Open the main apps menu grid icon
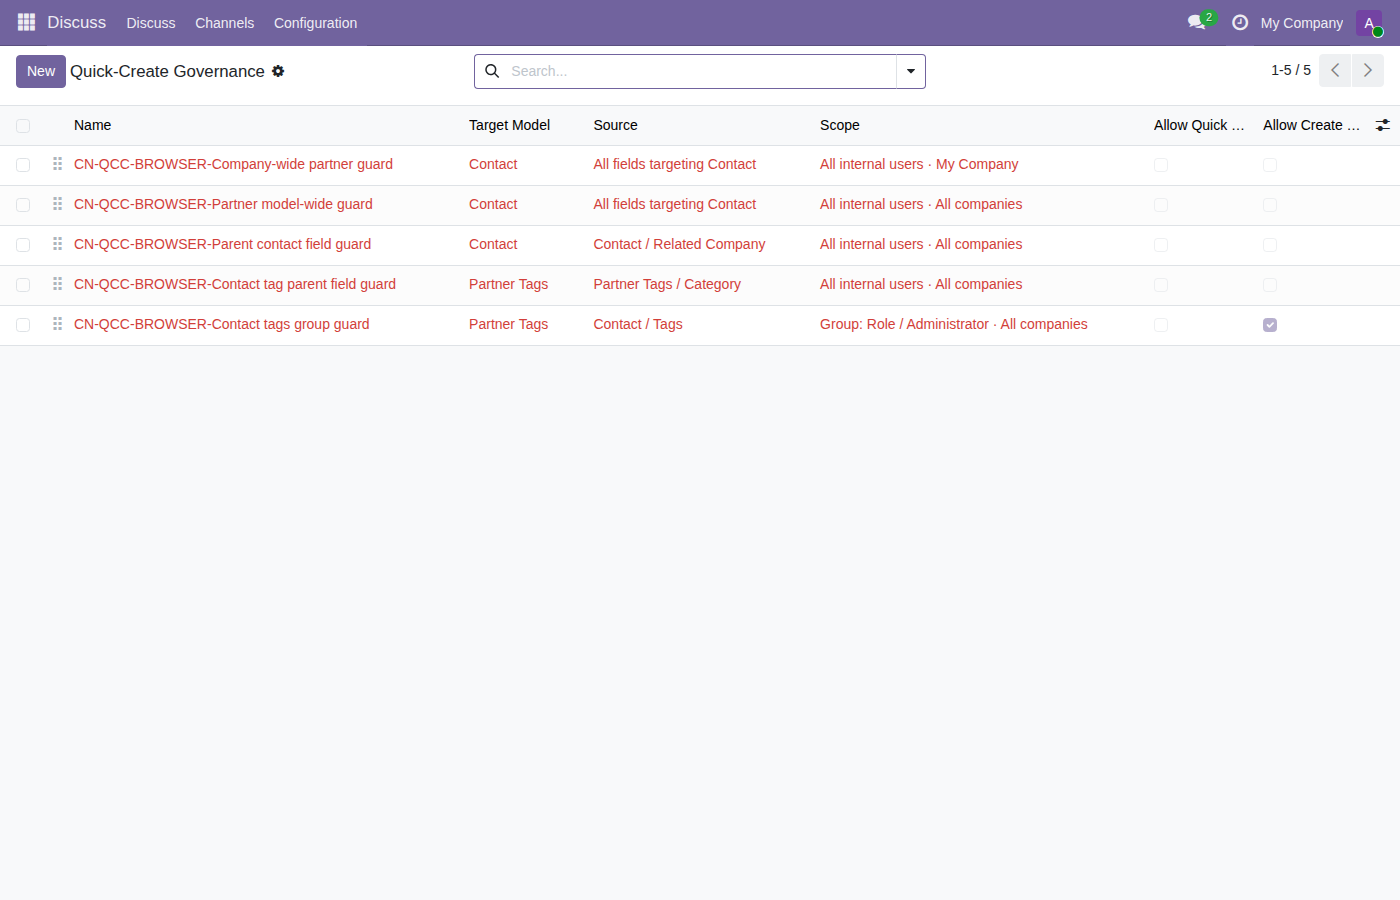The image size is (1400, 900). pyautogui.click(x=26, y=22)
